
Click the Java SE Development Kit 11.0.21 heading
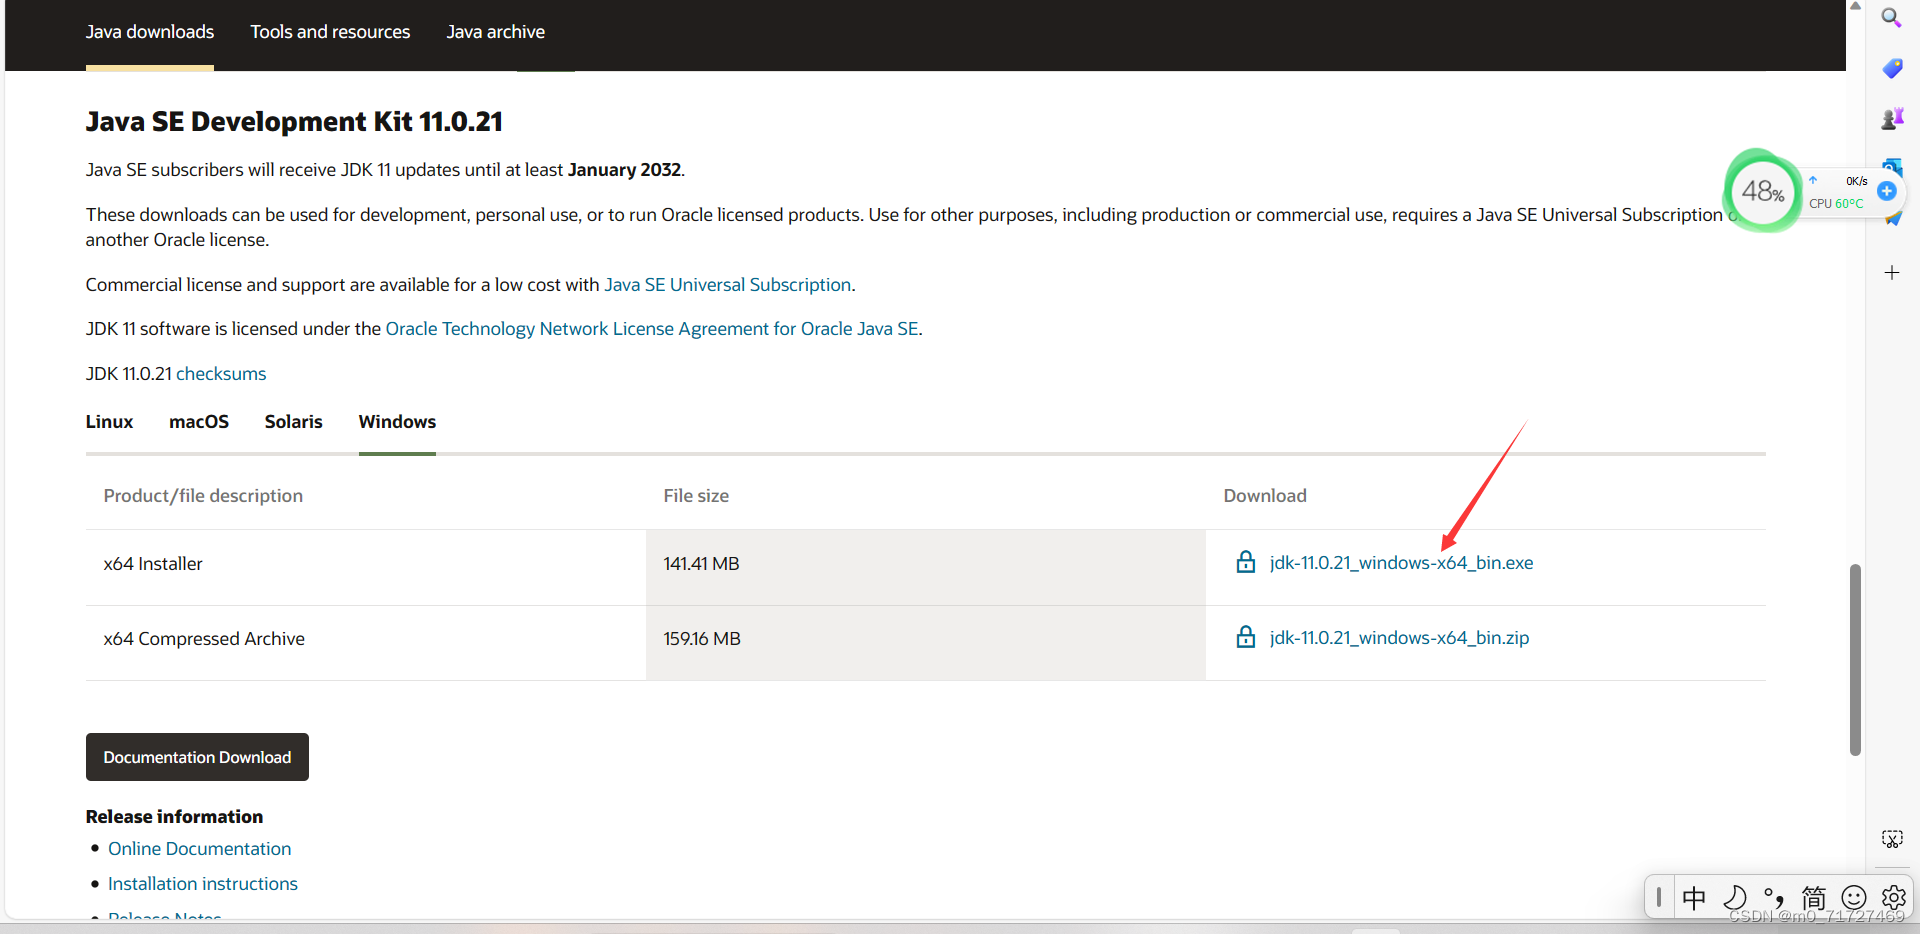tap(294, 122)
